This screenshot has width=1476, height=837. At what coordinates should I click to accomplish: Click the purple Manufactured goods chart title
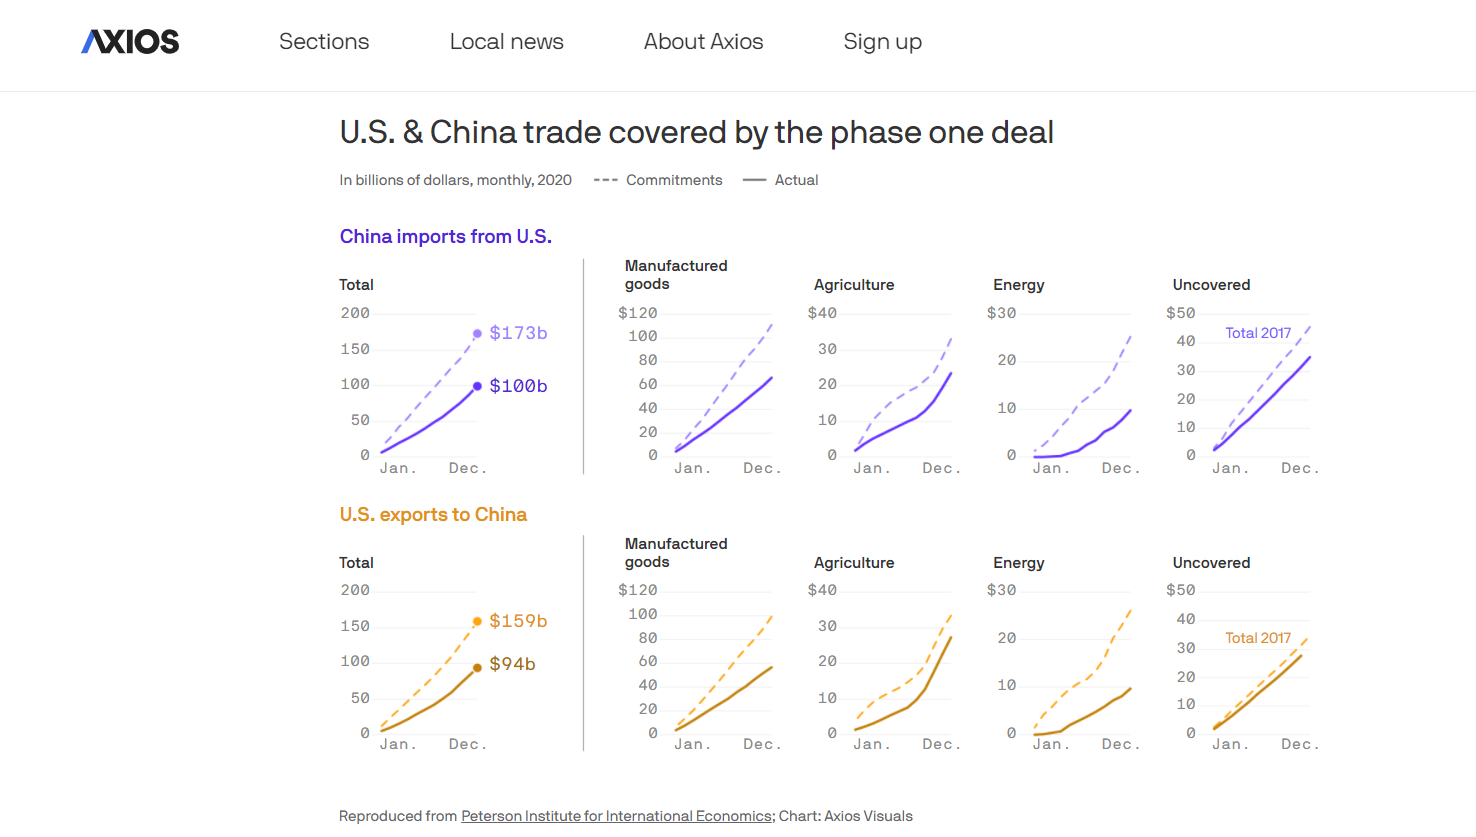pyautogui.click(x=676, y=275)
